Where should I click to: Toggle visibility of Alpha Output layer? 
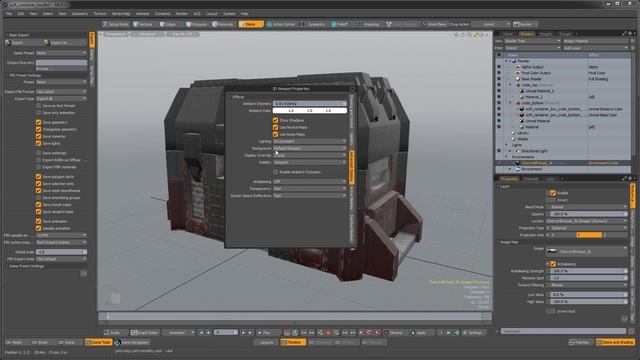pyautogui.click(x=499, y=67)
